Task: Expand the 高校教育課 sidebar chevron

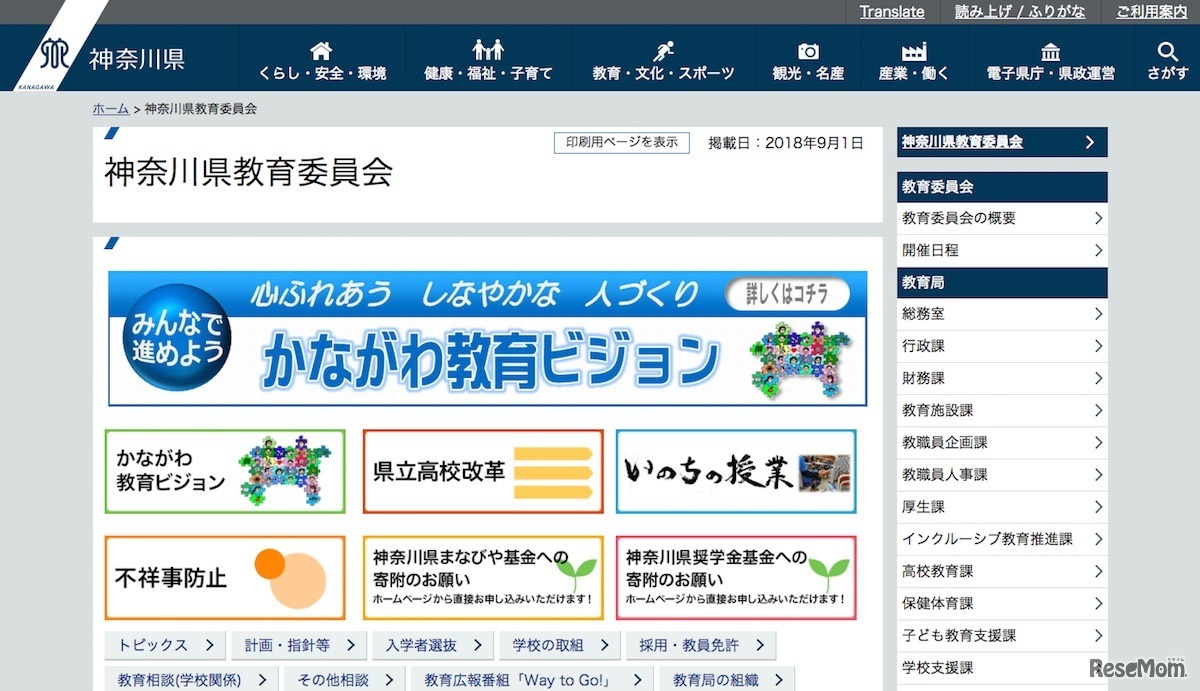Action: 1097,571
